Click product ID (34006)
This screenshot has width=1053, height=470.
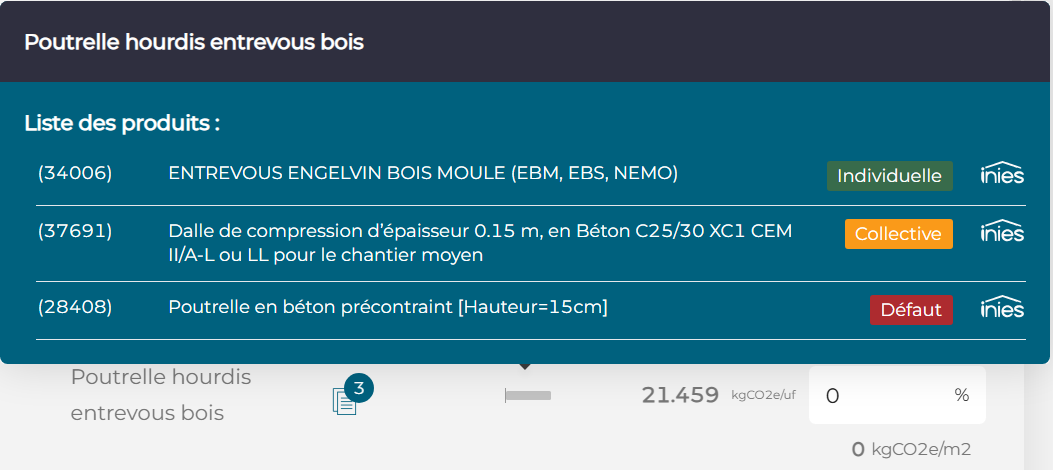(75, 174)
